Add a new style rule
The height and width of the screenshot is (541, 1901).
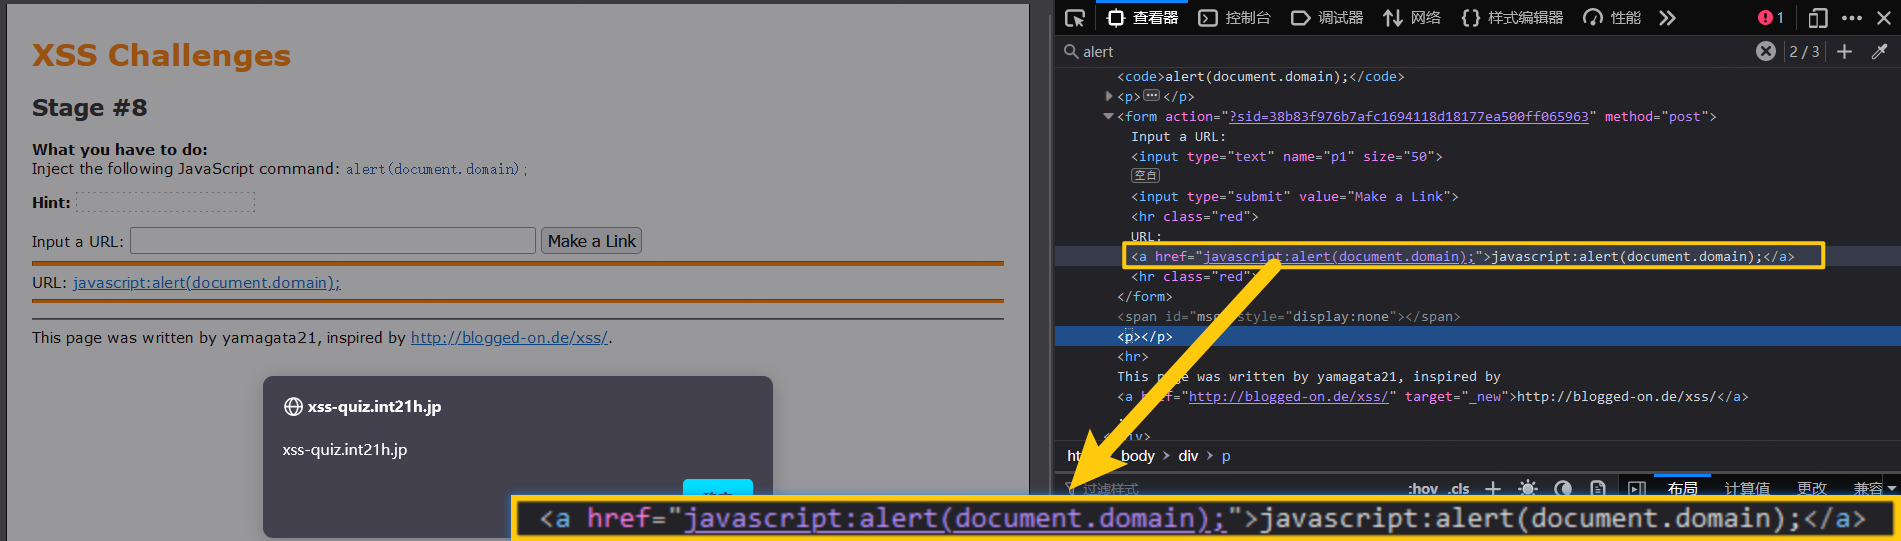[x=1492, y=488]
